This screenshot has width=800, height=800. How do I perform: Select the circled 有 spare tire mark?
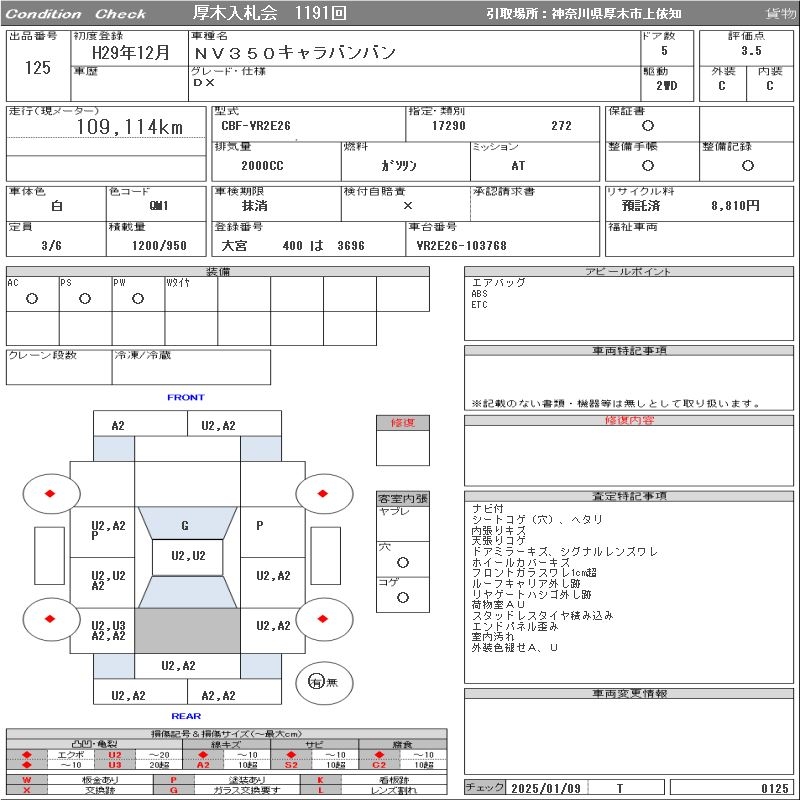click(x=316, y=682)
